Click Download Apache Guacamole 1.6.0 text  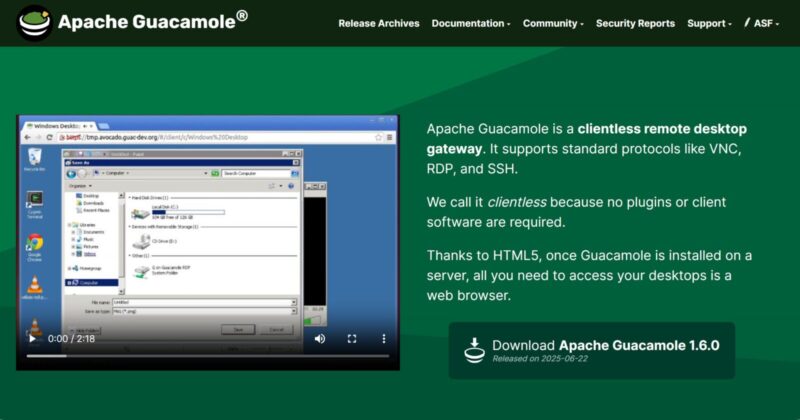[605, 345]
